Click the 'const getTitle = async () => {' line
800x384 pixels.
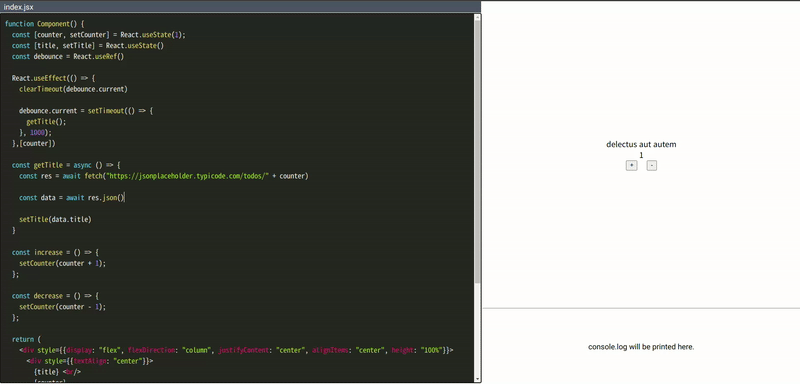66,165
